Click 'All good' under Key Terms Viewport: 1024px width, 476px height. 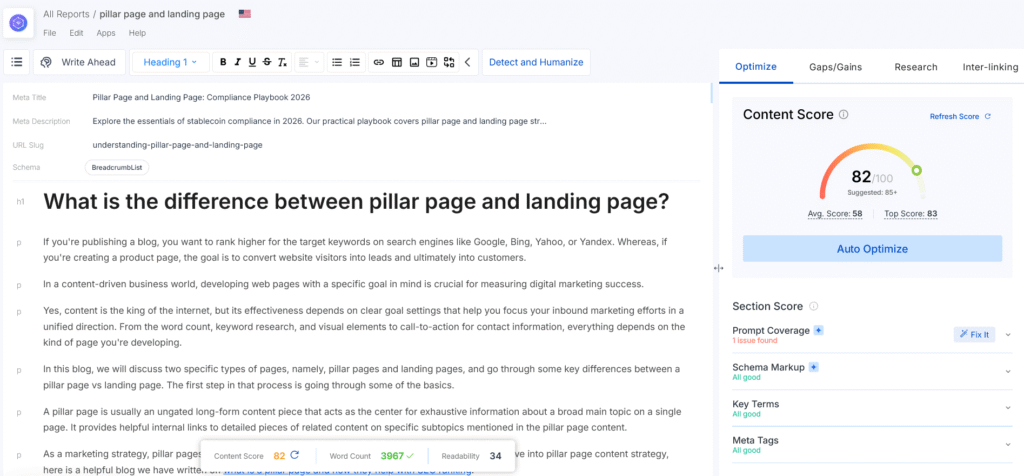click(746, 414)
